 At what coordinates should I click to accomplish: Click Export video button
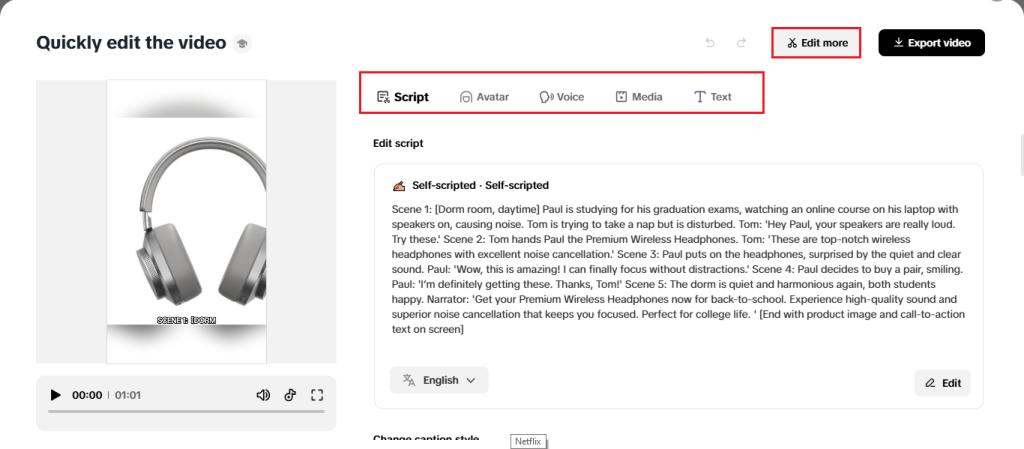pyautogui.click(x=931, y=43)
